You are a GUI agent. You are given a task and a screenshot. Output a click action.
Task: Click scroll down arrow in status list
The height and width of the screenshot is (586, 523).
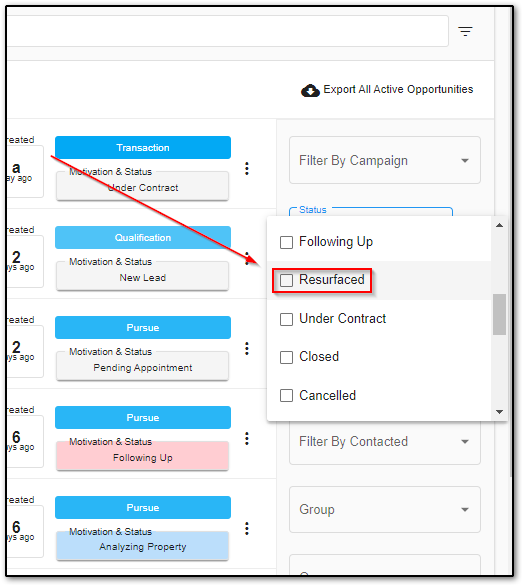point(499,412)
